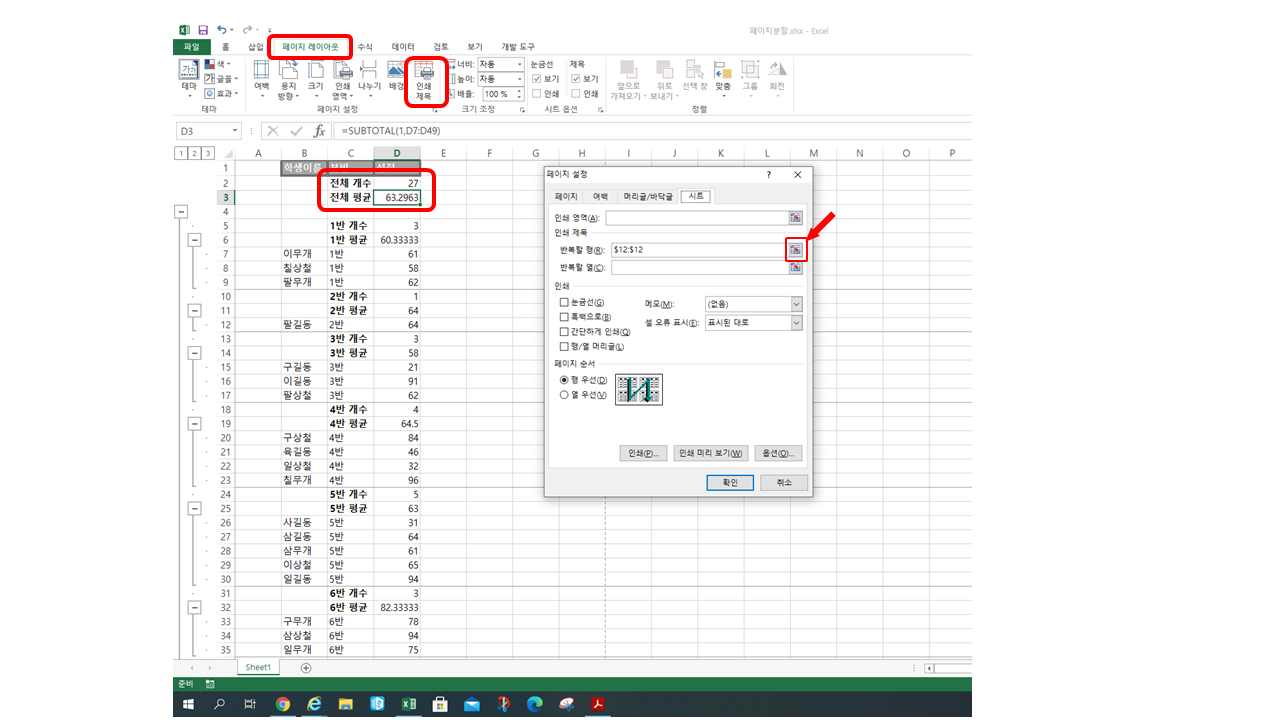Switch to the 여백 dialog tab
Screen dimensions: 1280x720
tap(600, 197)
